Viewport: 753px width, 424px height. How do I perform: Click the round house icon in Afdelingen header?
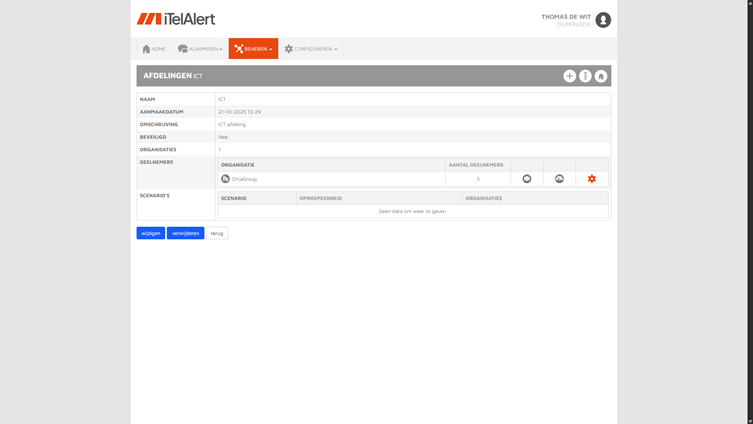point(601,76)
